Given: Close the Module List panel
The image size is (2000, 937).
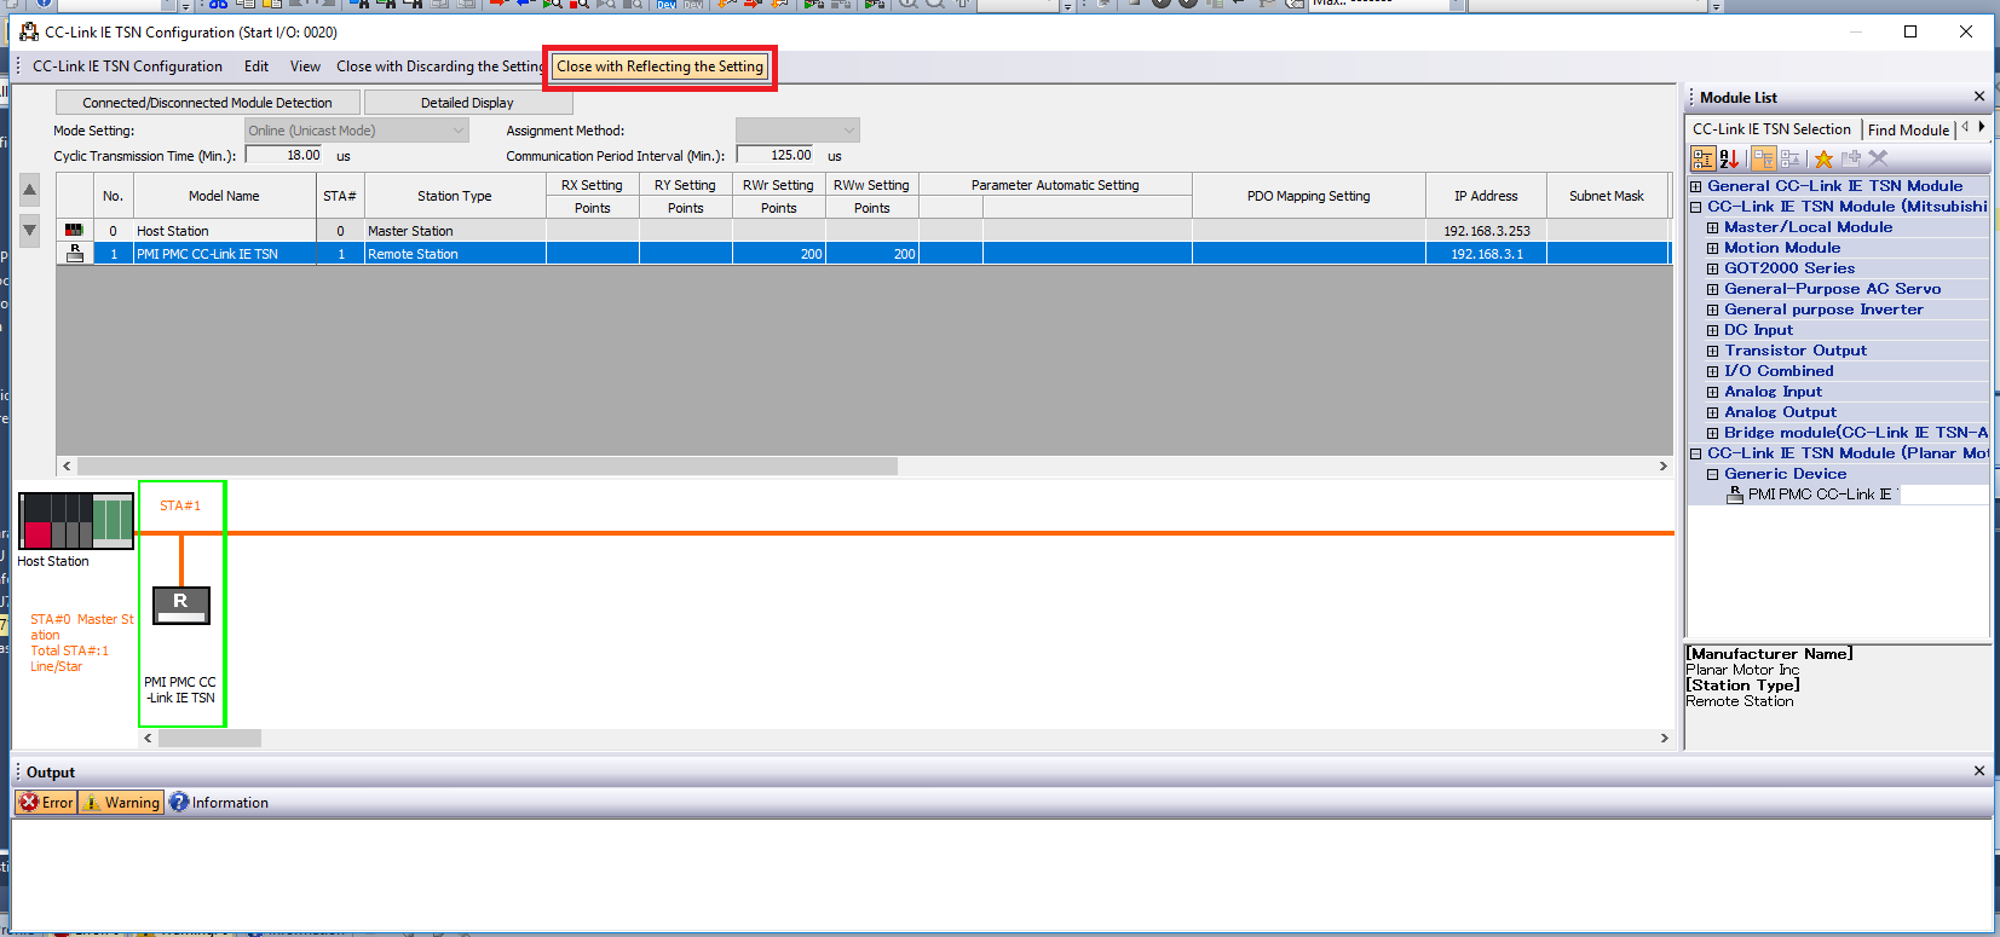Looking at the screenshot, I should [x=1979, y=96].
